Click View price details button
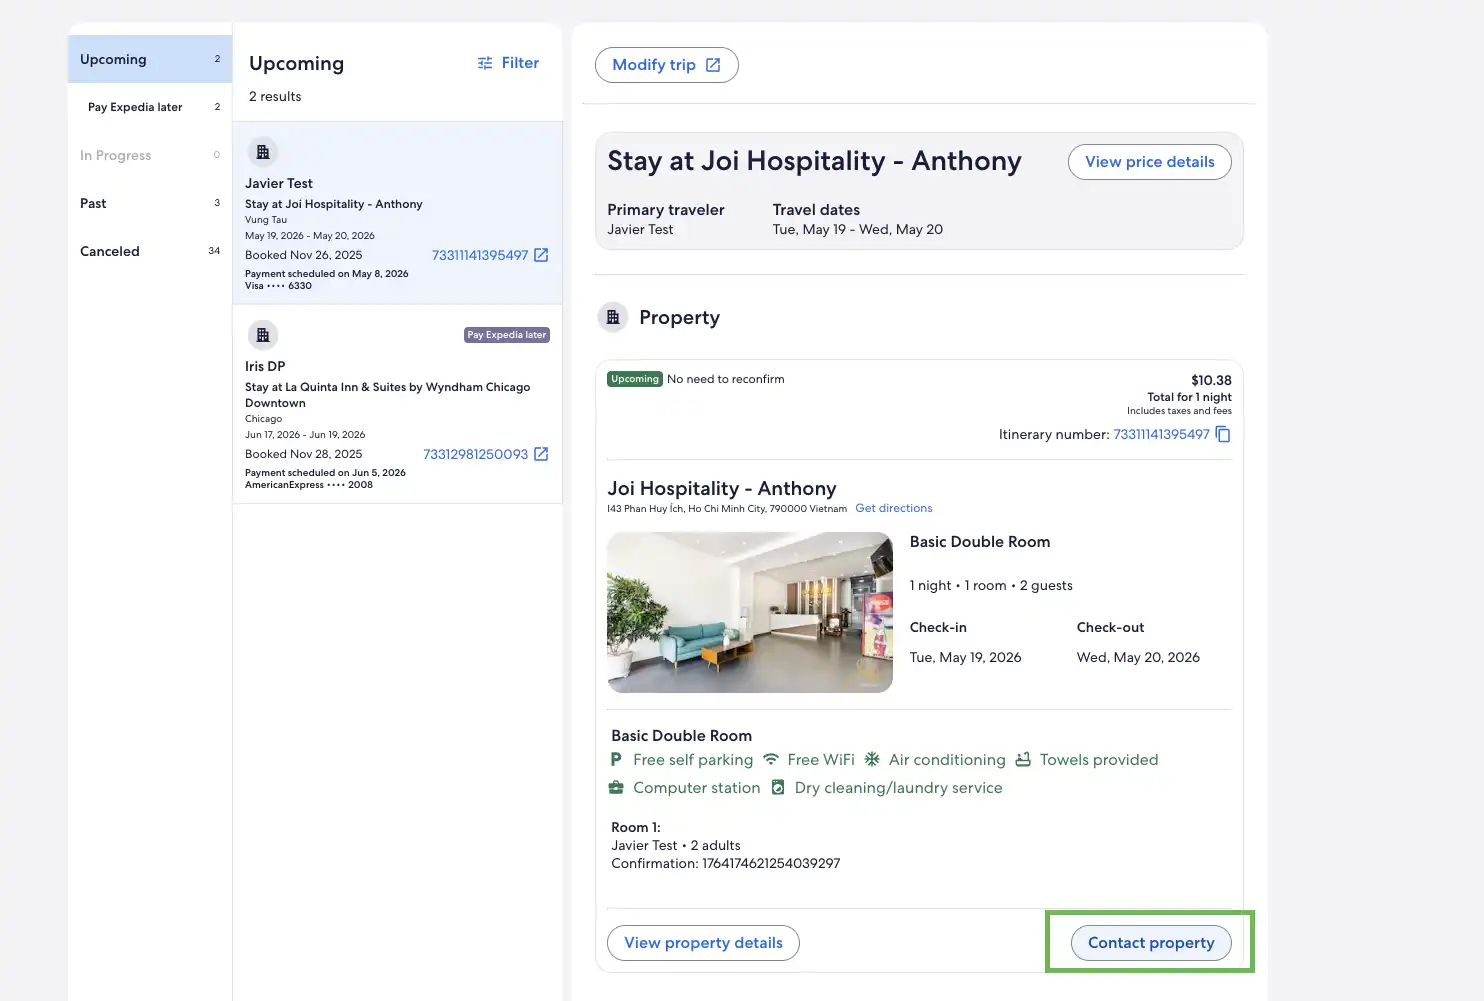 (x=1149, y=162)
